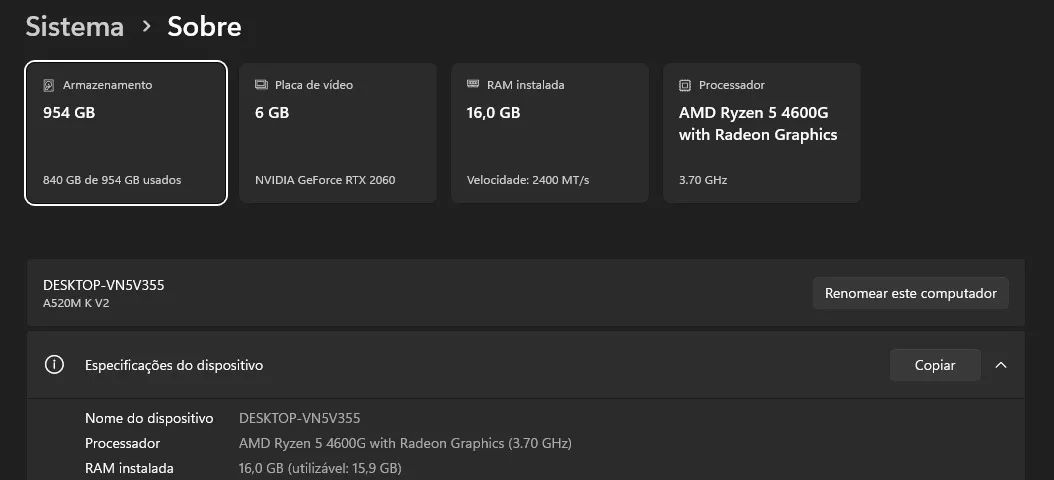Click the 6 GB video memory value

coord(272,113)
